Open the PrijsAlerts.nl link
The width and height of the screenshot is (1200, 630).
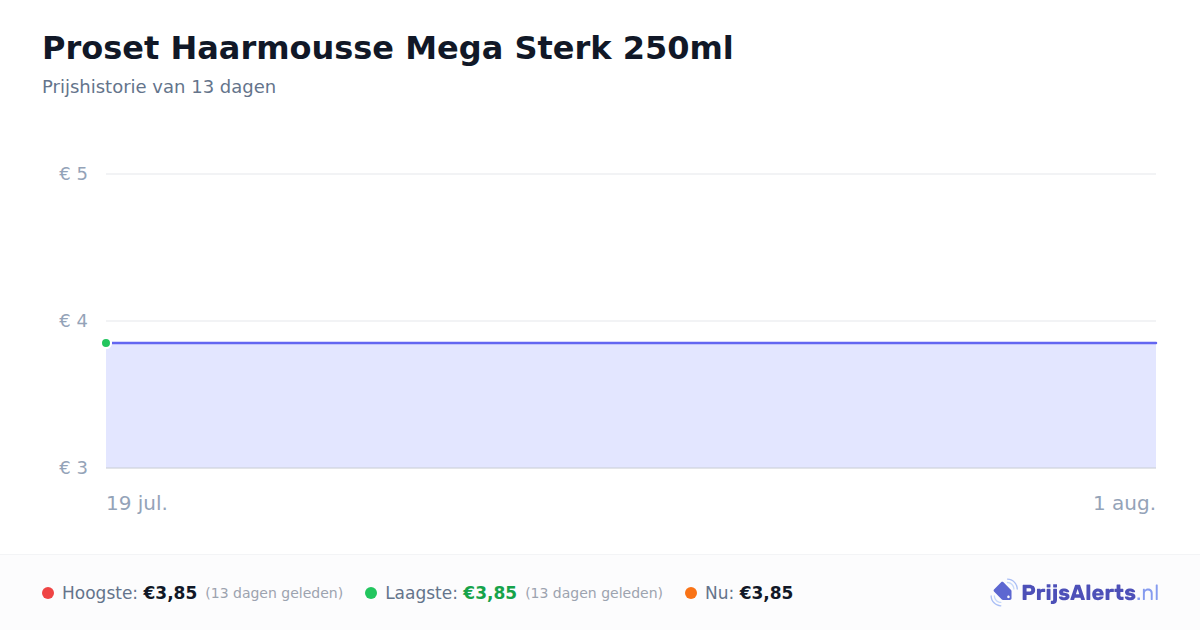[x=1074, y=593]
